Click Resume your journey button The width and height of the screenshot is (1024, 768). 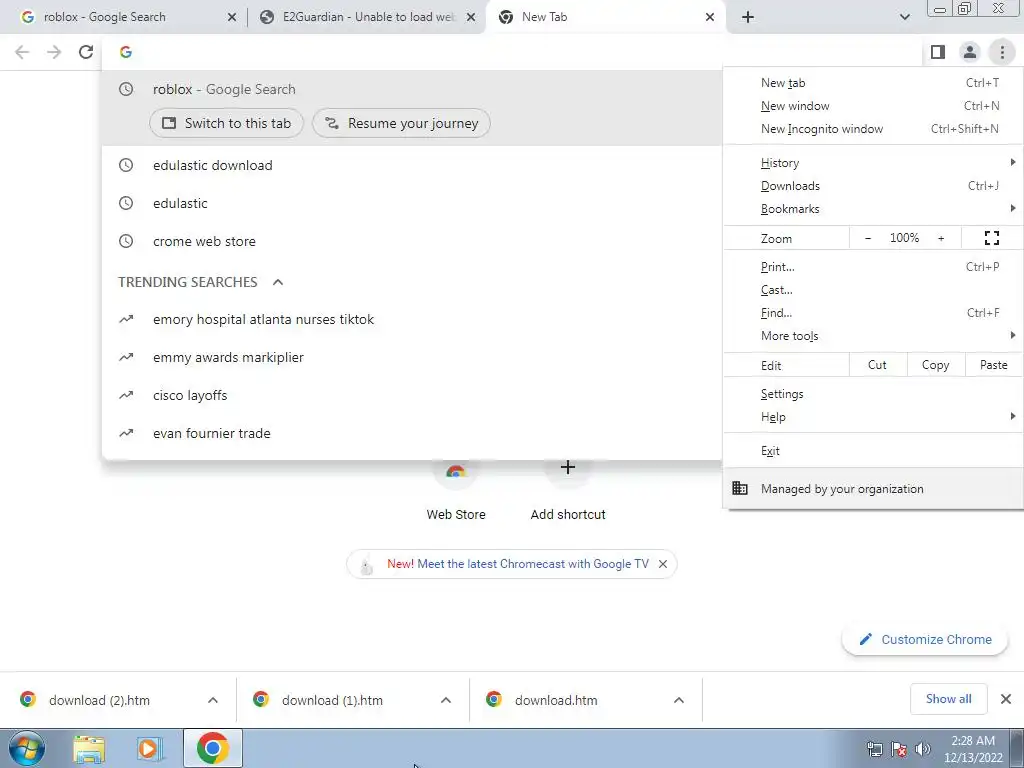(x=401, y=123)
